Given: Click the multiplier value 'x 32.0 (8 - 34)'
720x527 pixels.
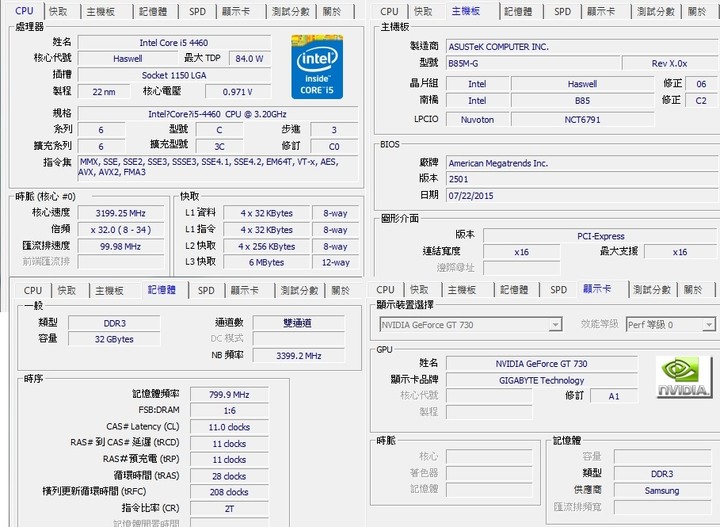Looking at the screenshot, I should pyautogui.click(x=121, y=230).
